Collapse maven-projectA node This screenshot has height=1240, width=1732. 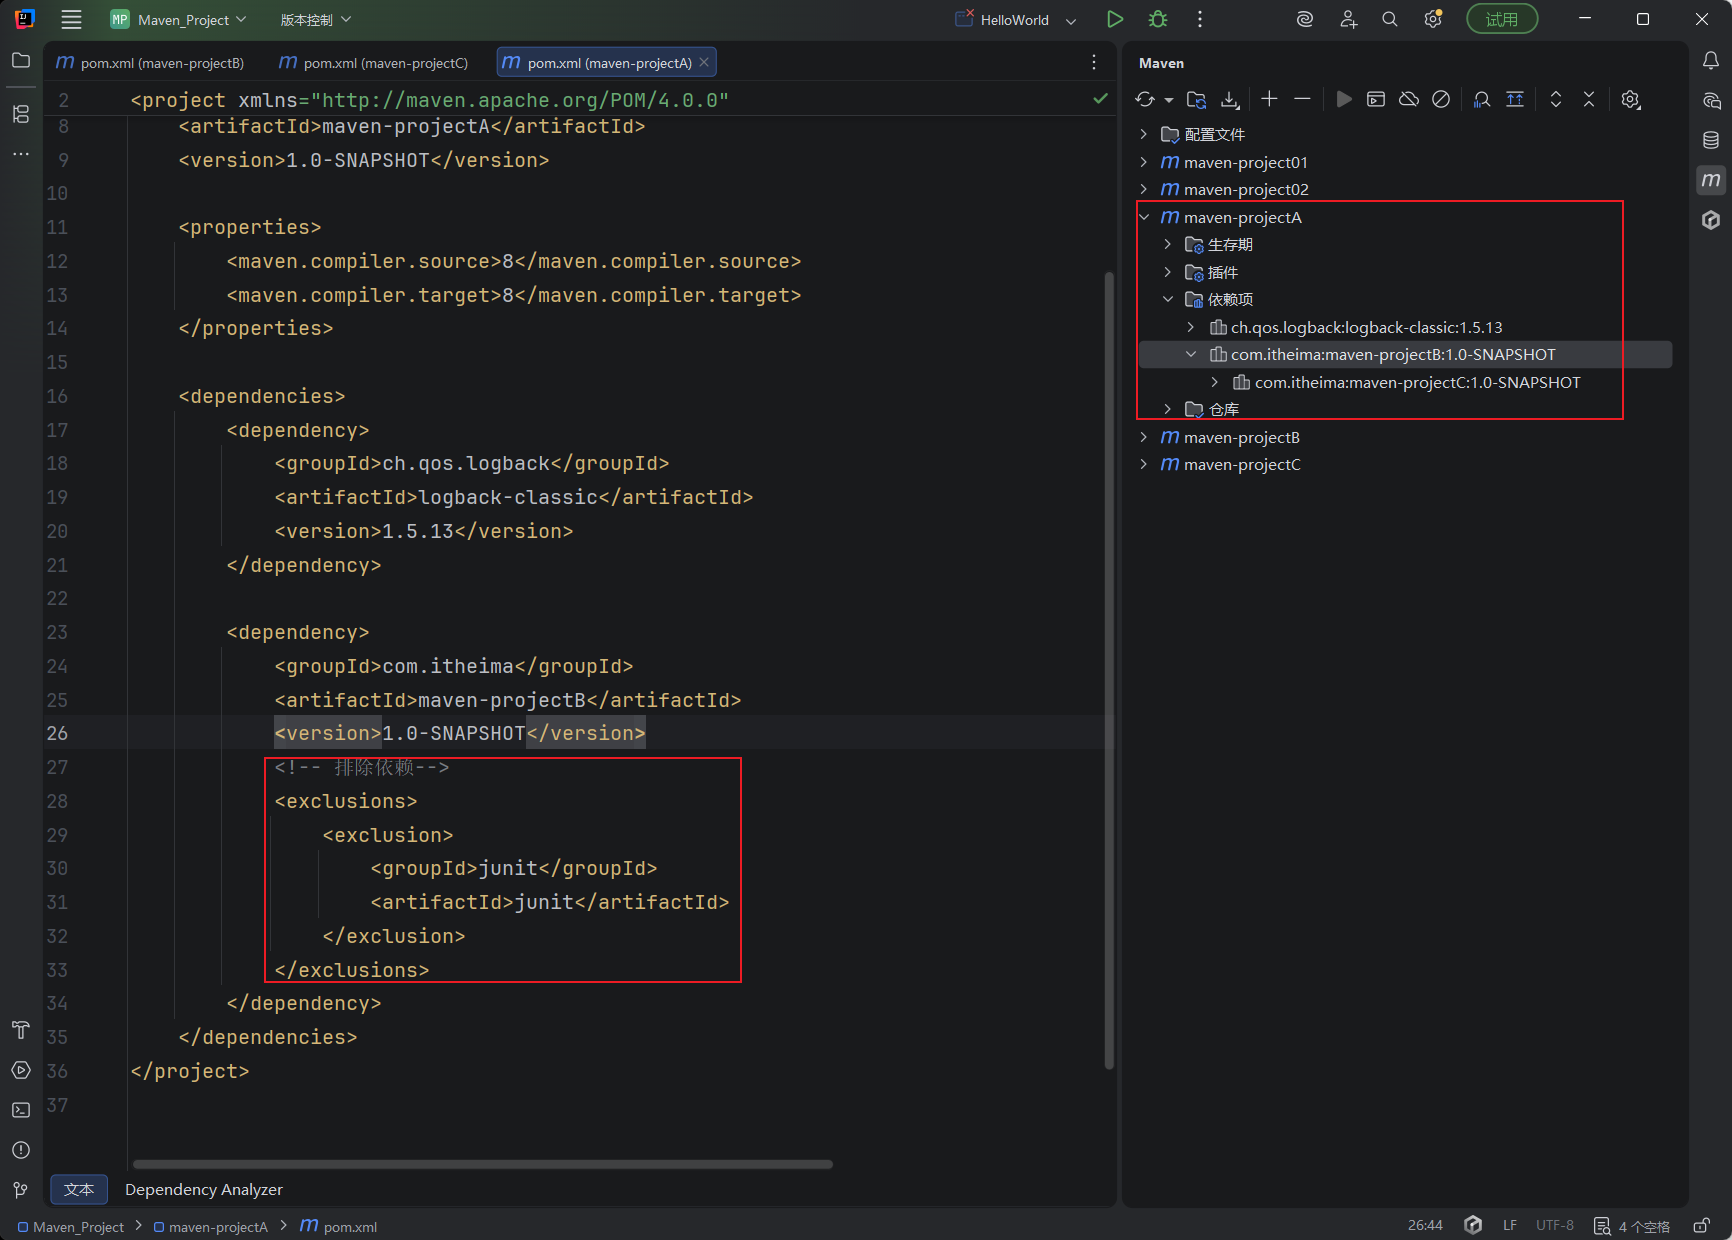tap(1144, 217)
